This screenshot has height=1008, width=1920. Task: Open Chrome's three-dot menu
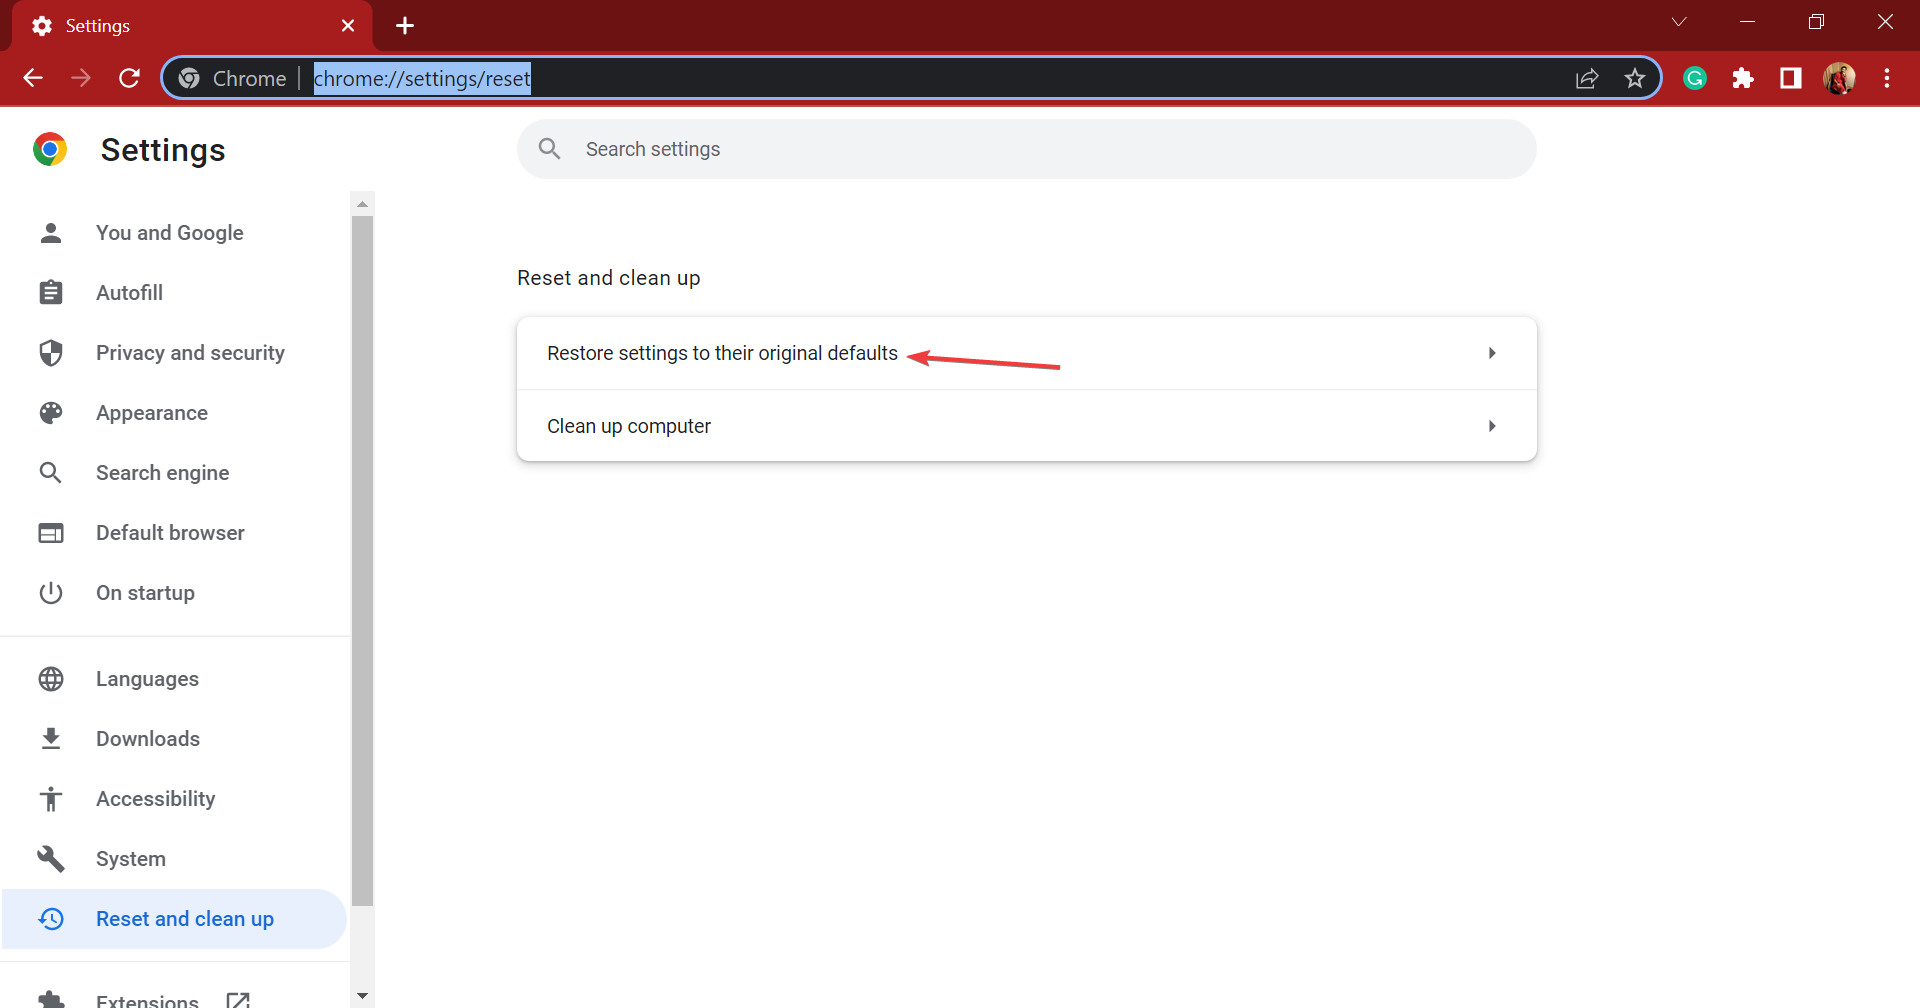tap(1888, 78)
